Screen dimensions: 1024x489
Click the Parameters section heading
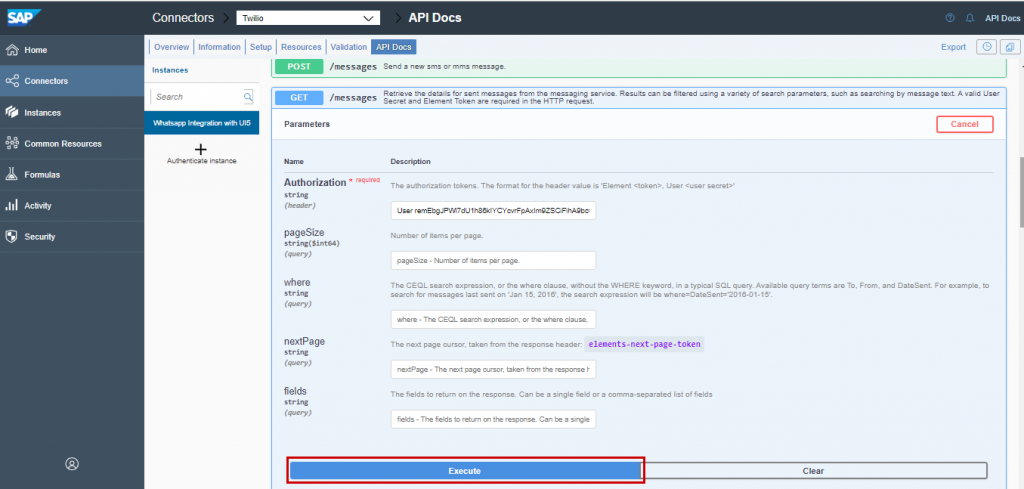(307, 124)
